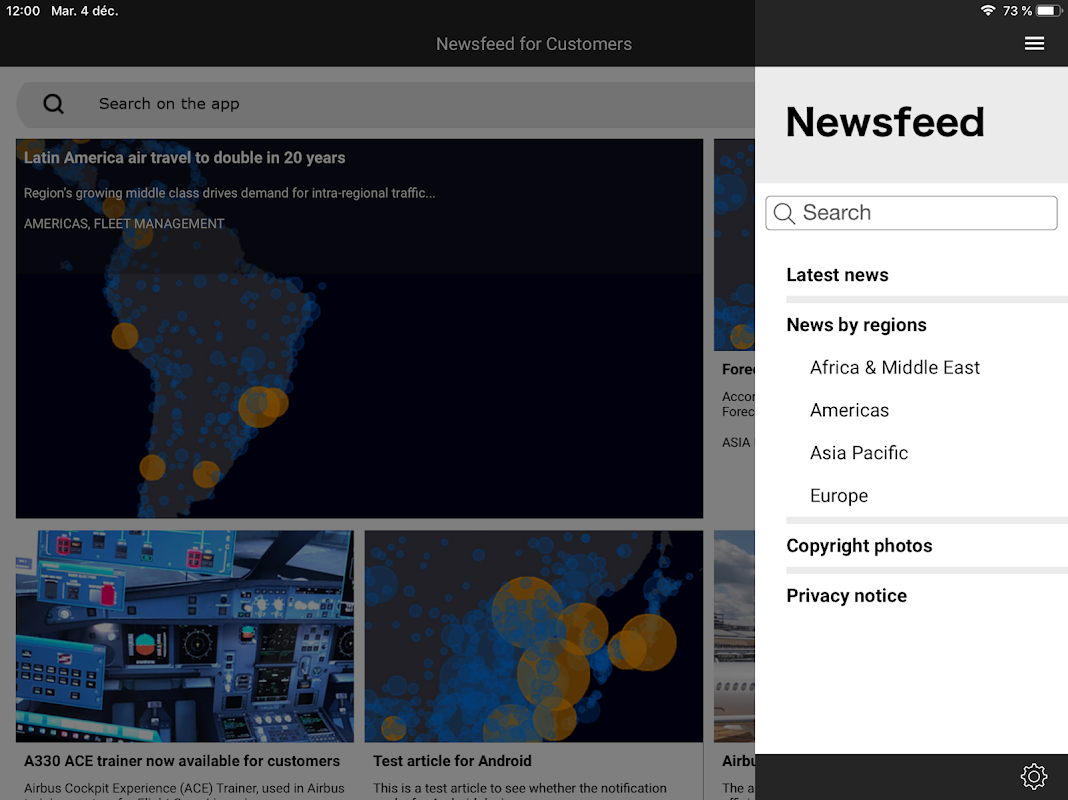Open the Privacy notice page

[846, 596]
